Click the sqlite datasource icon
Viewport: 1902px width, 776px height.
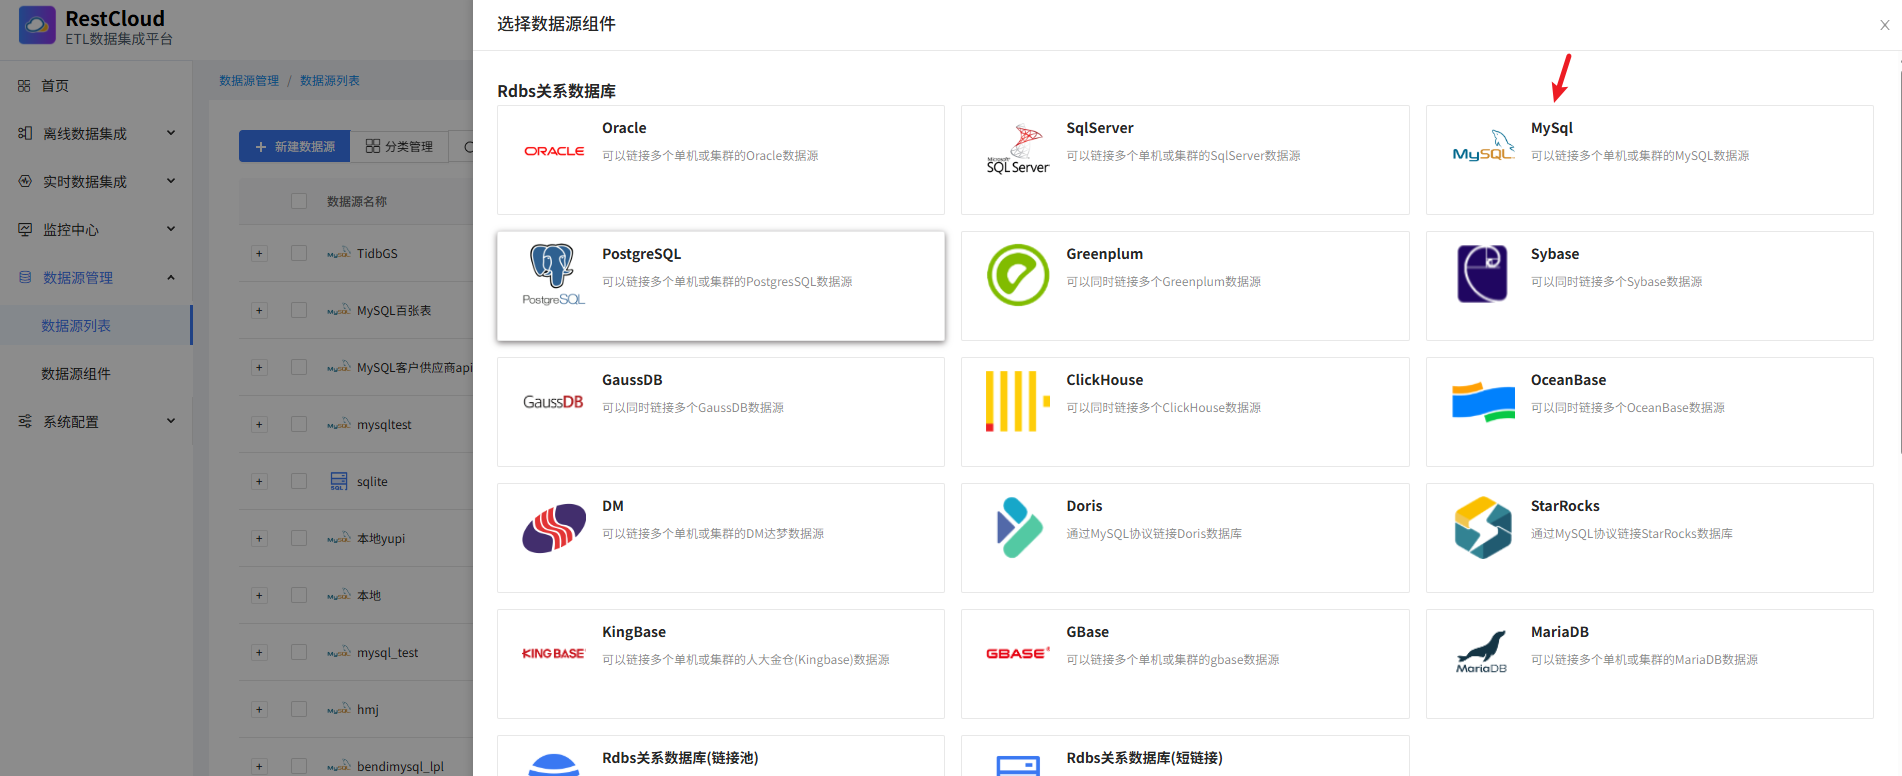coord(339,481)
